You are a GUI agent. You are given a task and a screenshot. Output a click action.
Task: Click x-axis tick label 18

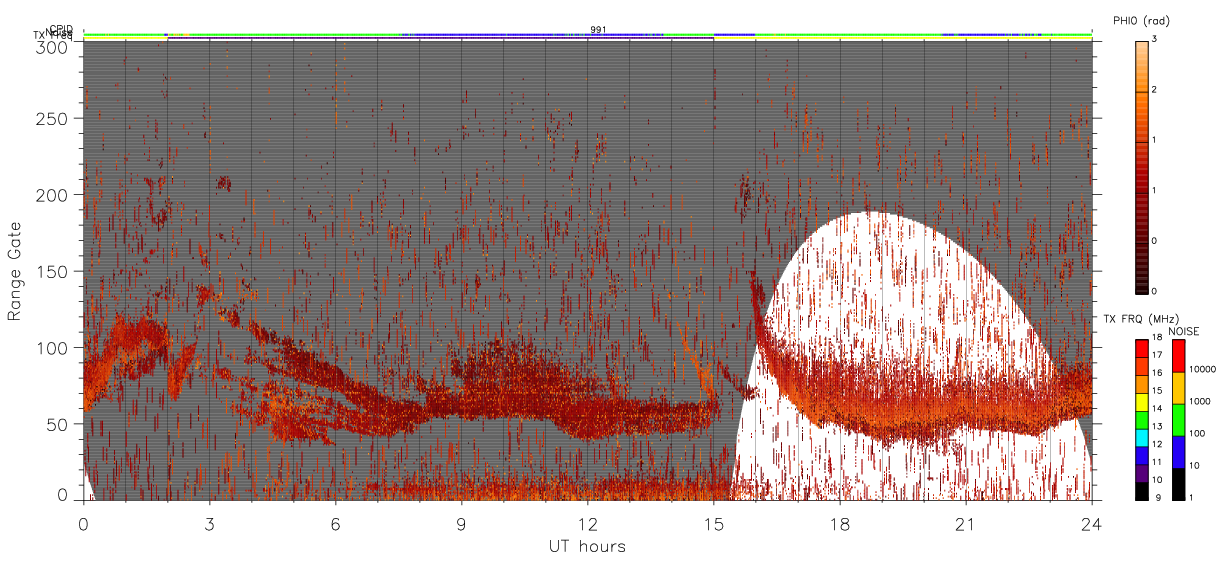click(x=840, y=523)
